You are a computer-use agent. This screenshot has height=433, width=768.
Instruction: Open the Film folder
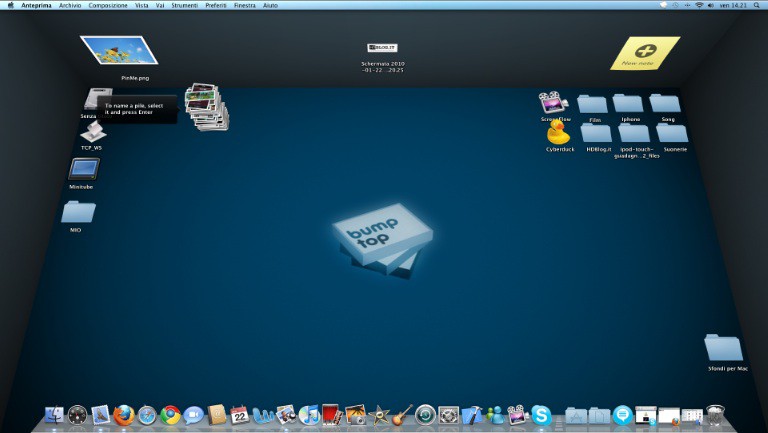click(592, 104)
